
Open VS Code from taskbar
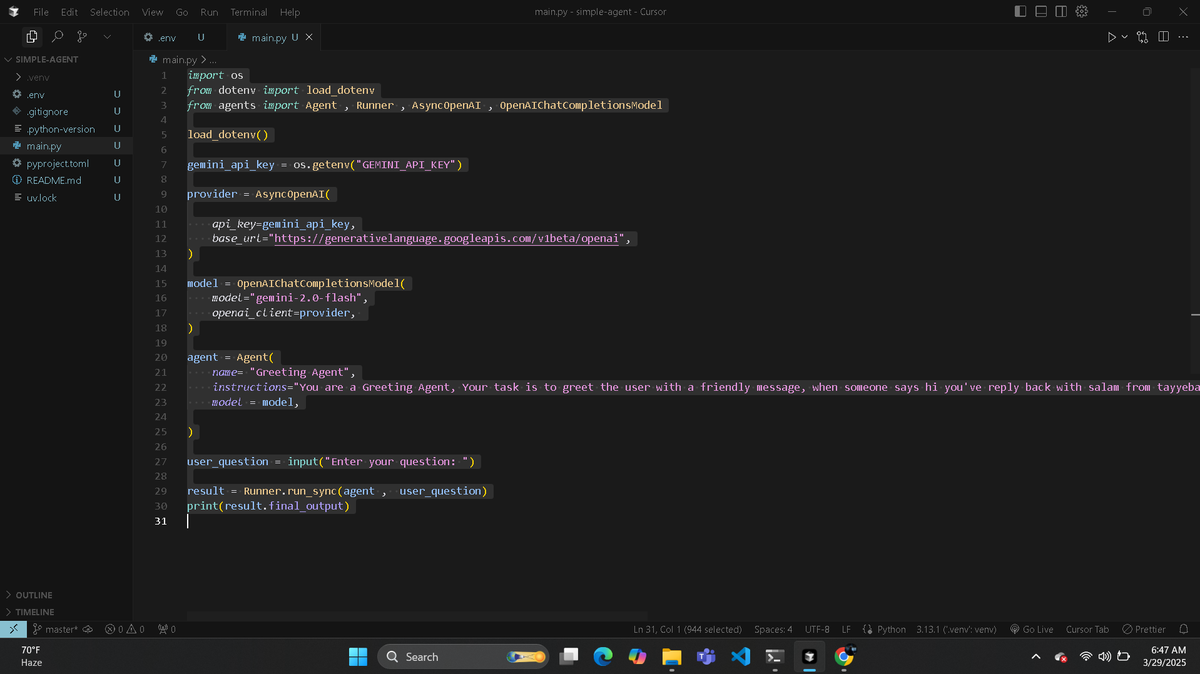coord(740,657)
